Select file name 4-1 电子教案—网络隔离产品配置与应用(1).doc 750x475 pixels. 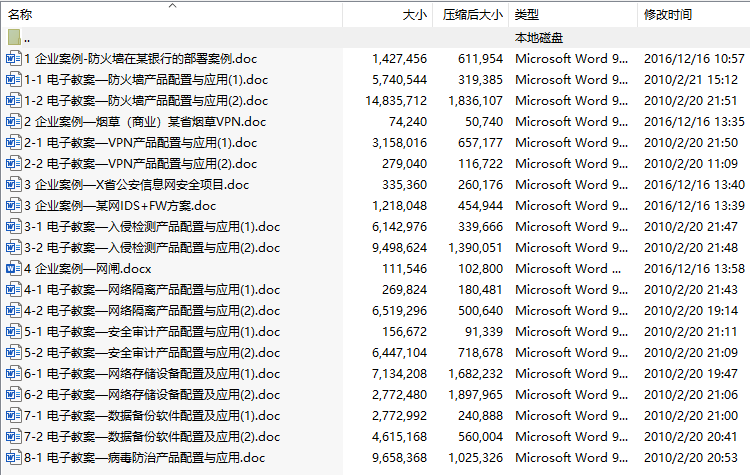[x=152, y=290]
